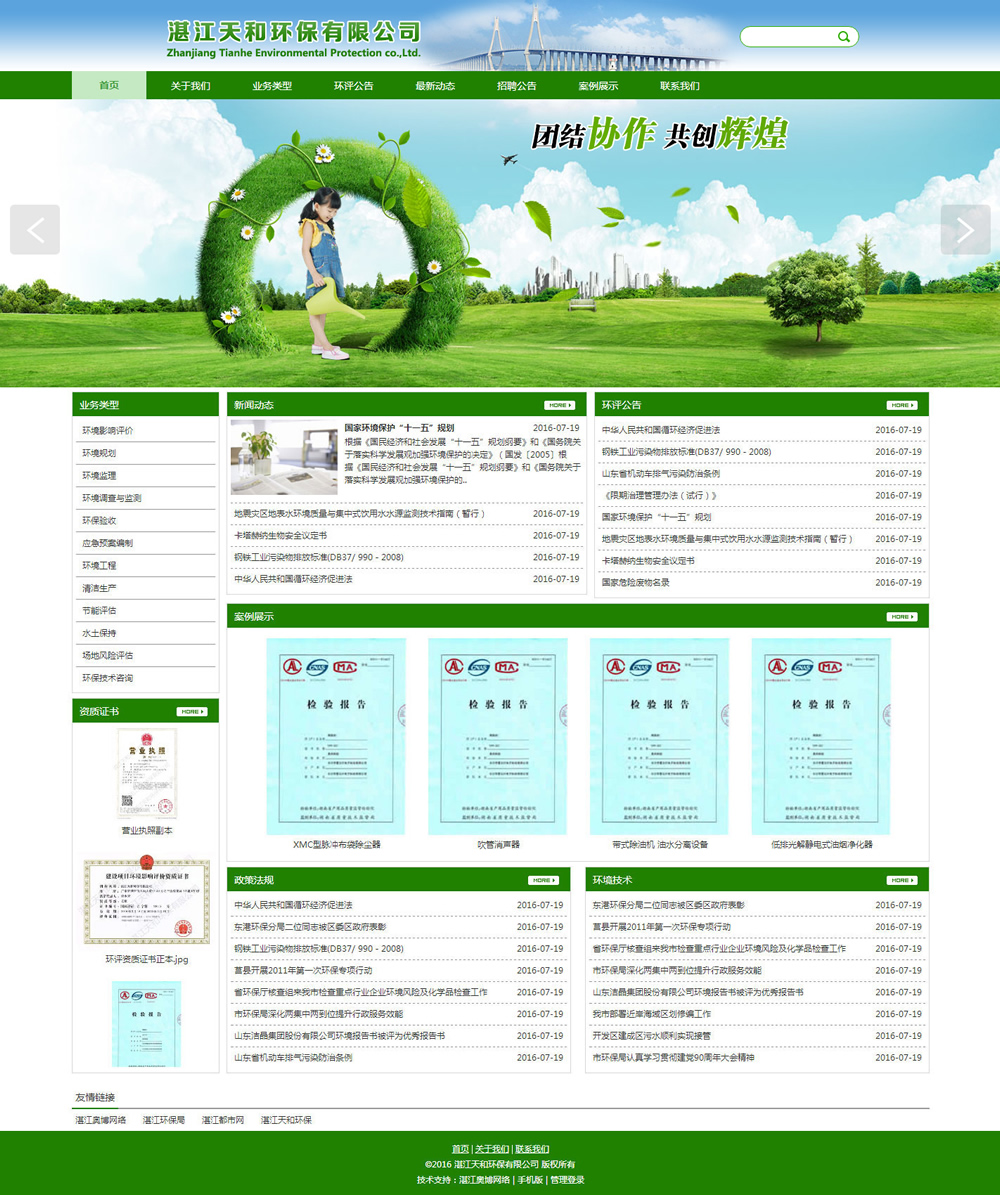
Task: Select 关于我们 in the navigation bar
Action: pos(190,86)
